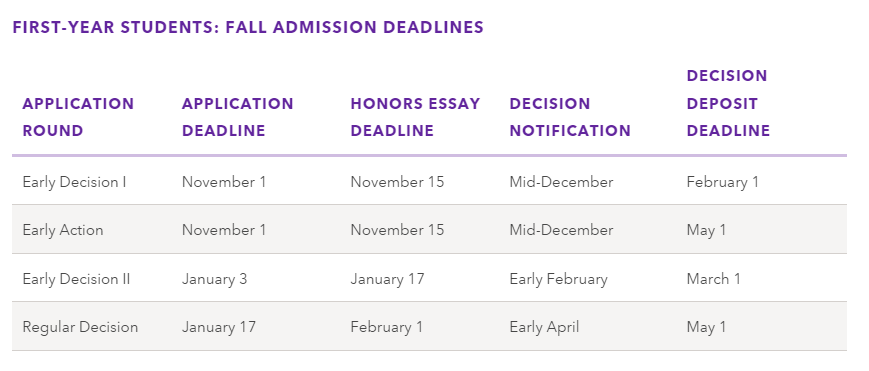Viewport: 869px width, 371px height.
Task: Click the Decision Deposit Deadline column header
Action: (728, 103)
